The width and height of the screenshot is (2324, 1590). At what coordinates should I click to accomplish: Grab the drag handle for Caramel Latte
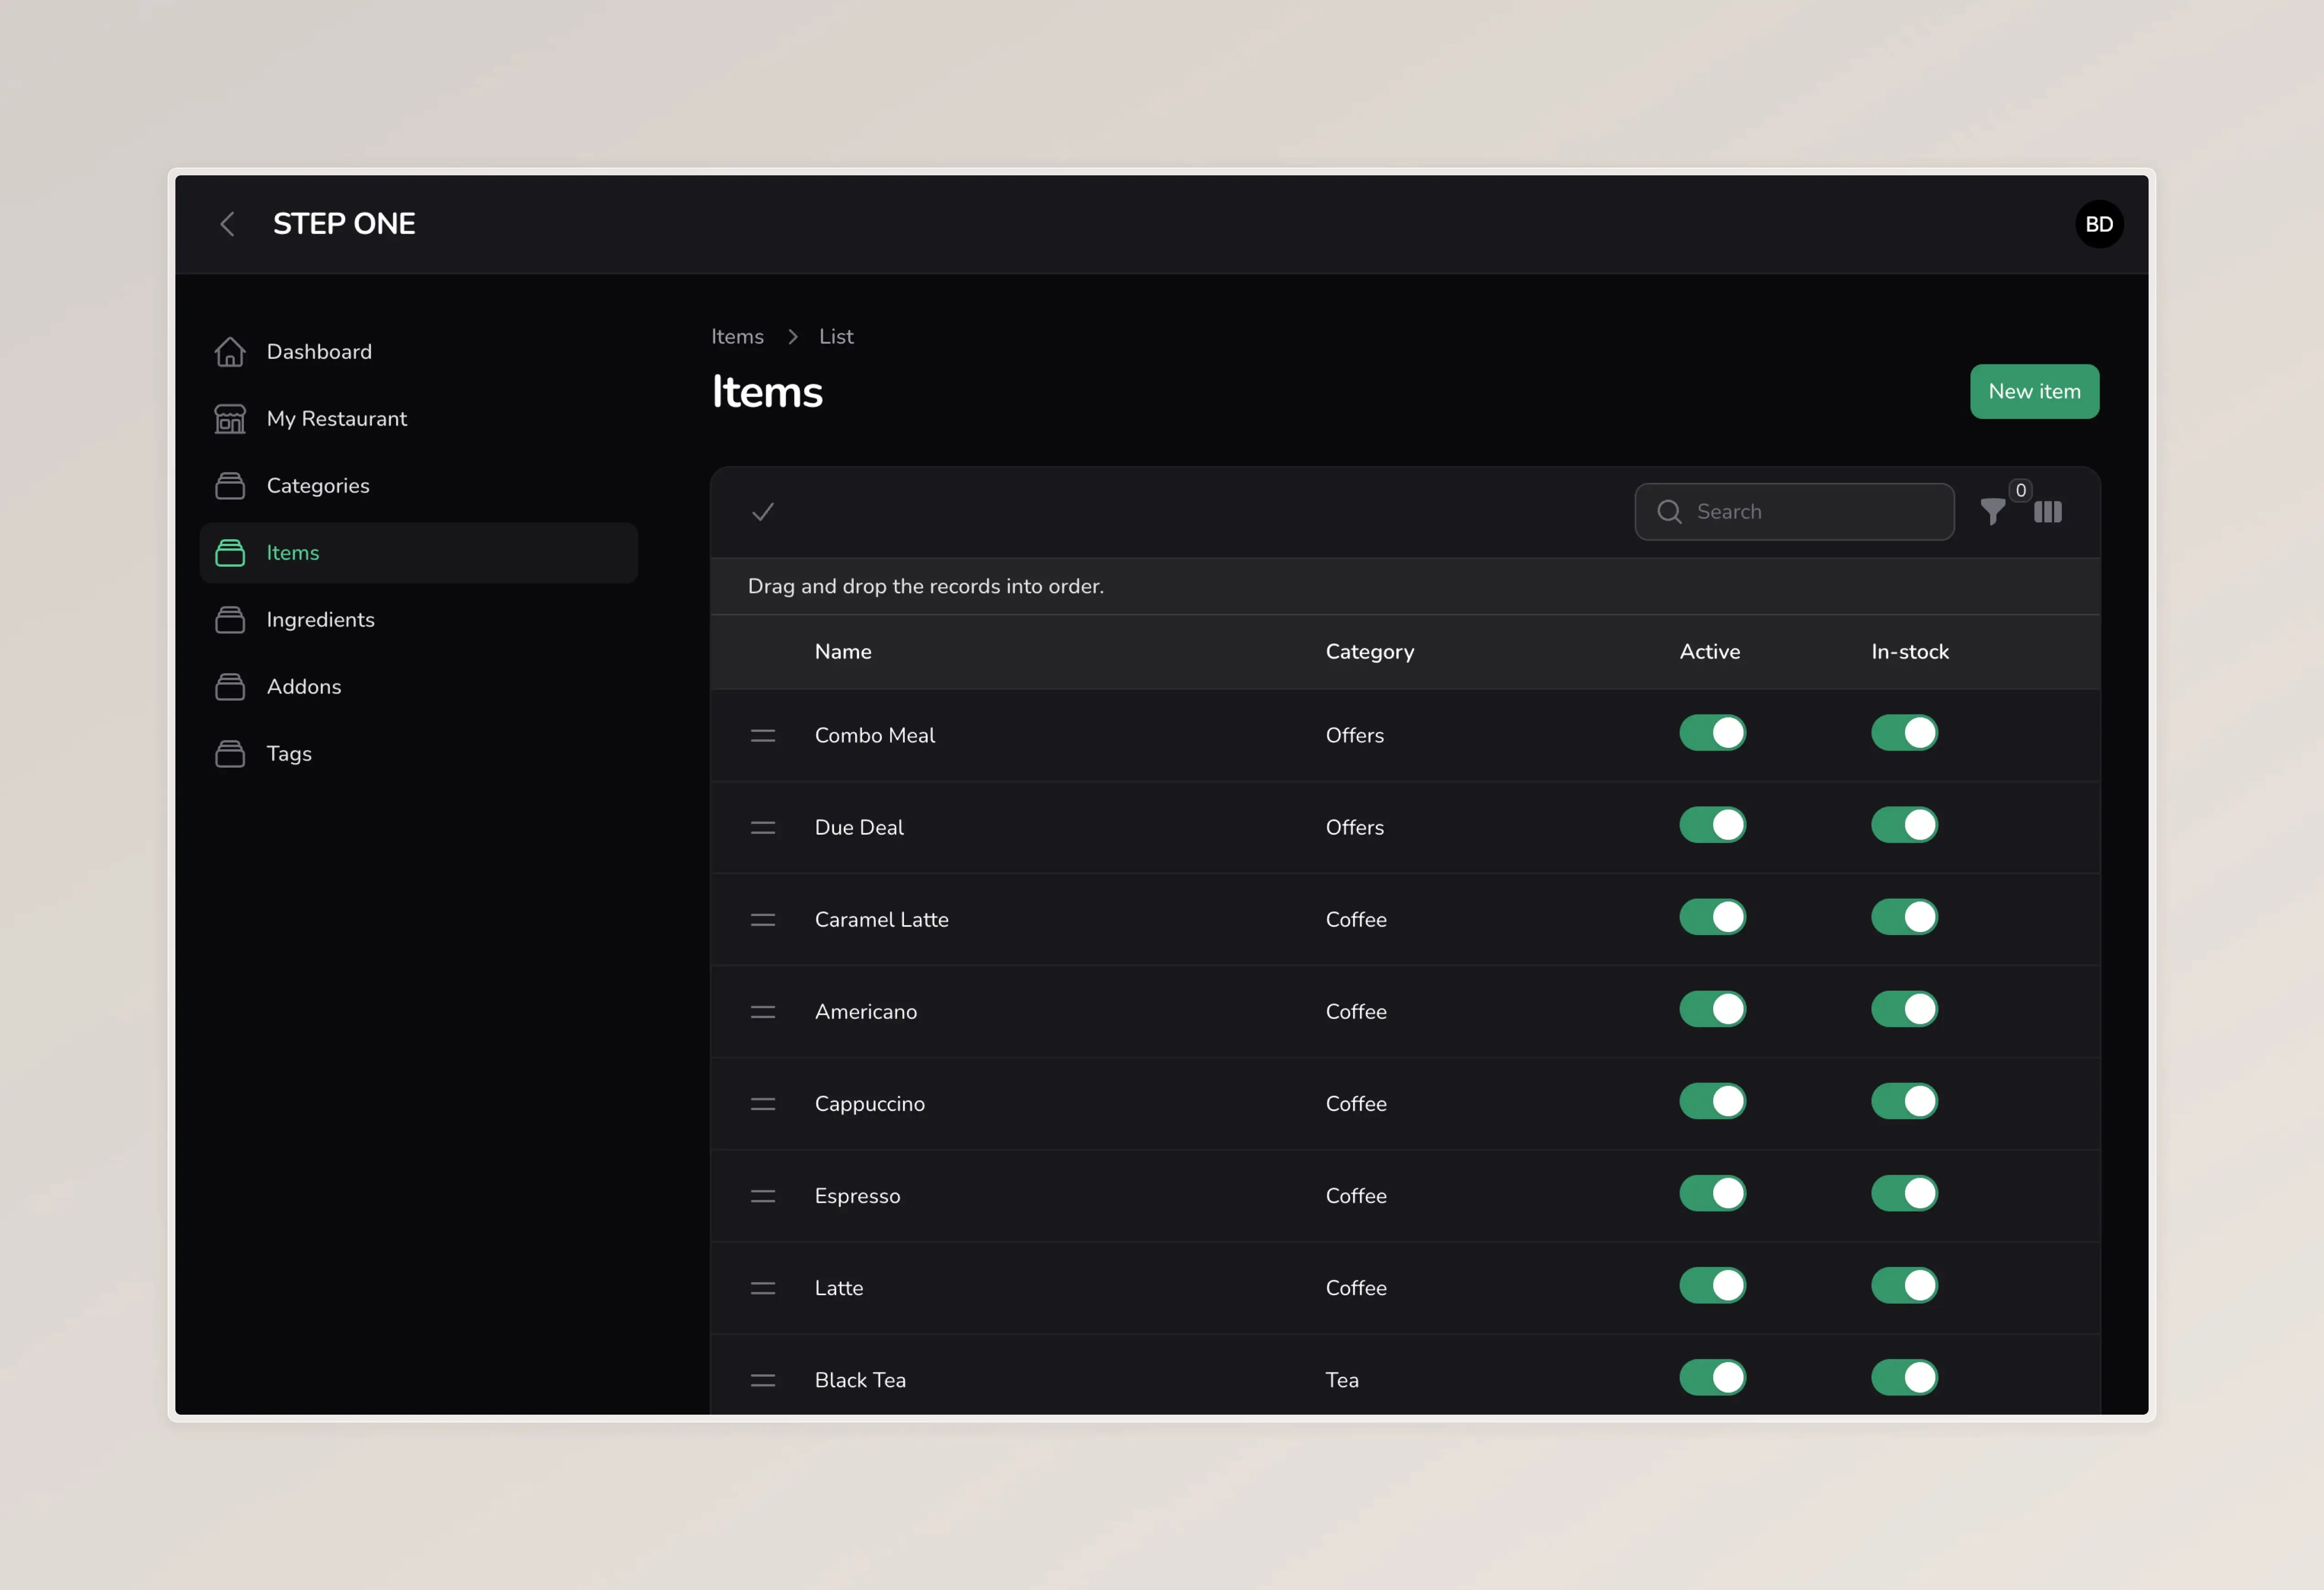coord(763,920)
